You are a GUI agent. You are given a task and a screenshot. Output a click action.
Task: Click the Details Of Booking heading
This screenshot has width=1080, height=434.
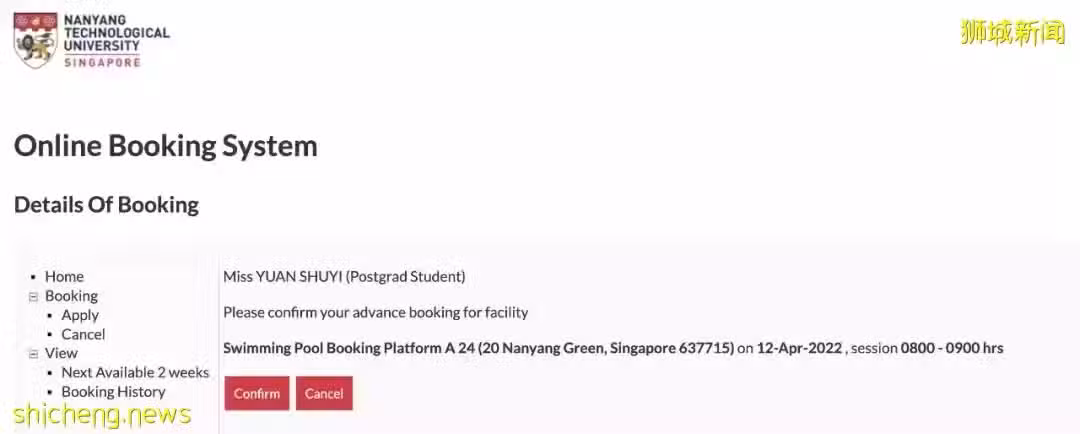(x=106, y=205)
